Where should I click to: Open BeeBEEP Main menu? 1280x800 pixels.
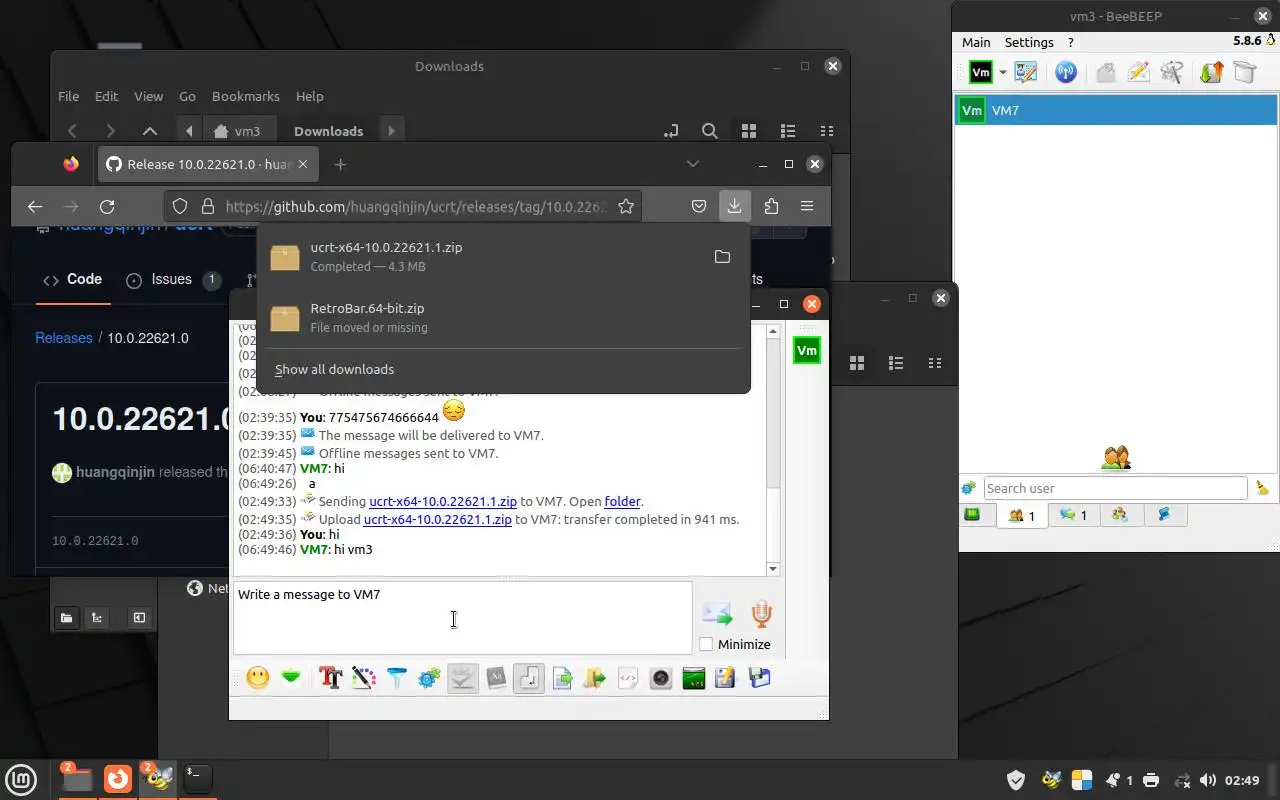(976, 42)
